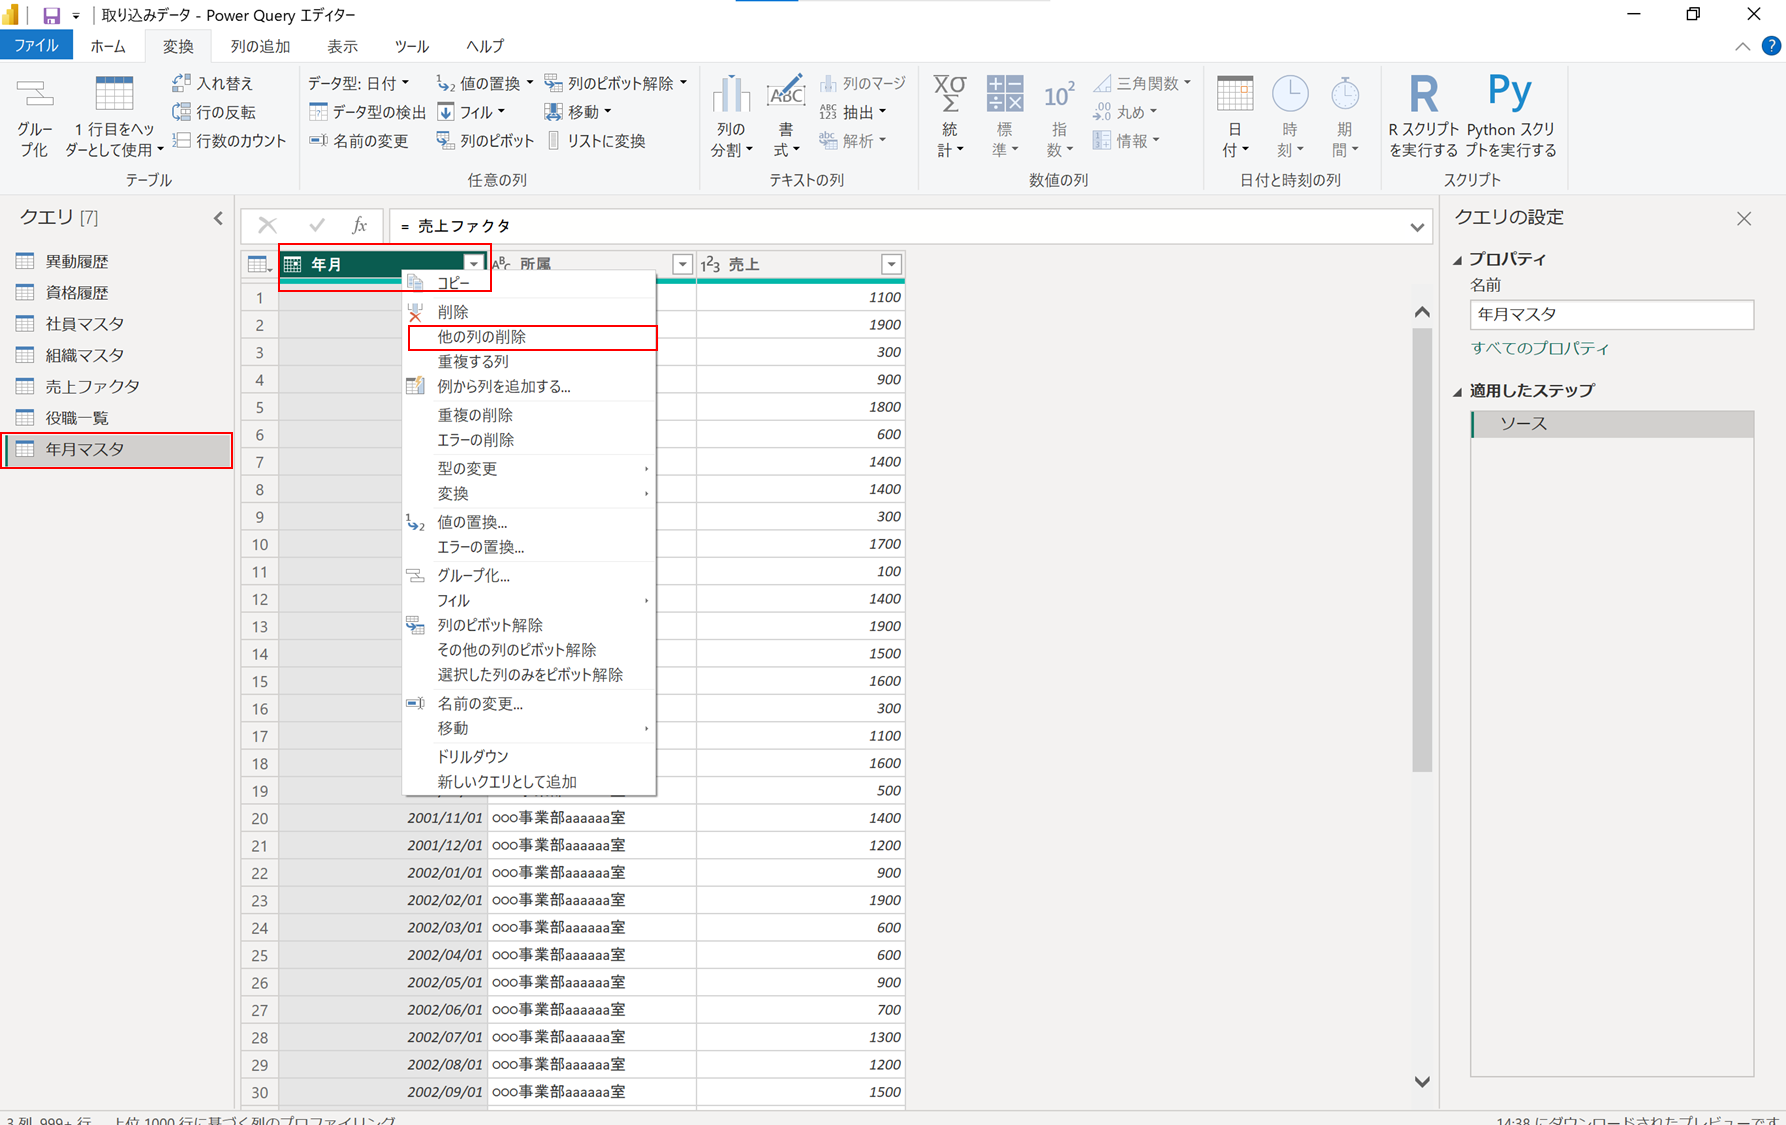The image size is (1786, 1125).
Task: Choose Remove Duplicates (重複の削除) menu item
Action: pyautogui.click(x=529, y=415)
